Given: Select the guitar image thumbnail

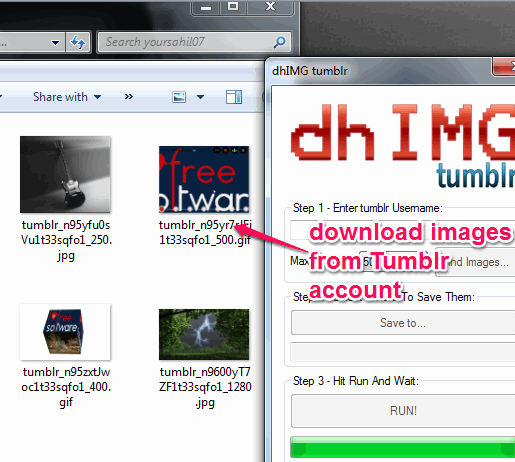Looking at the screenshot, I should (x=65, y=174).
